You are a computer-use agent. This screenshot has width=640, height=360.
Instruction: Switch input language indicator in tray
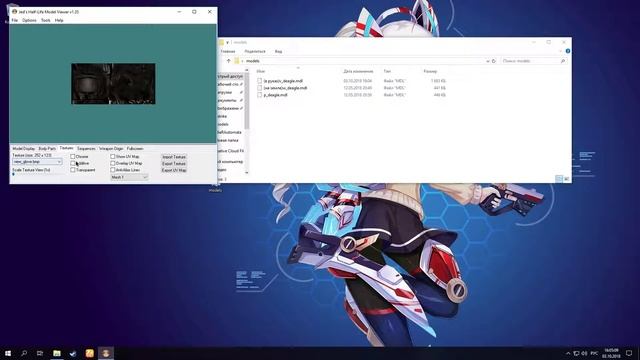click(x=594, y=353)
